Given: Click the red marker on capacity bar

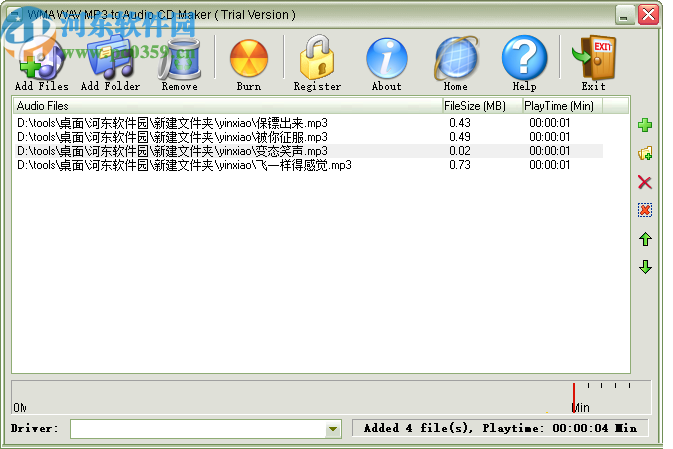Looking at the screenshot, I should click(573, 397).
